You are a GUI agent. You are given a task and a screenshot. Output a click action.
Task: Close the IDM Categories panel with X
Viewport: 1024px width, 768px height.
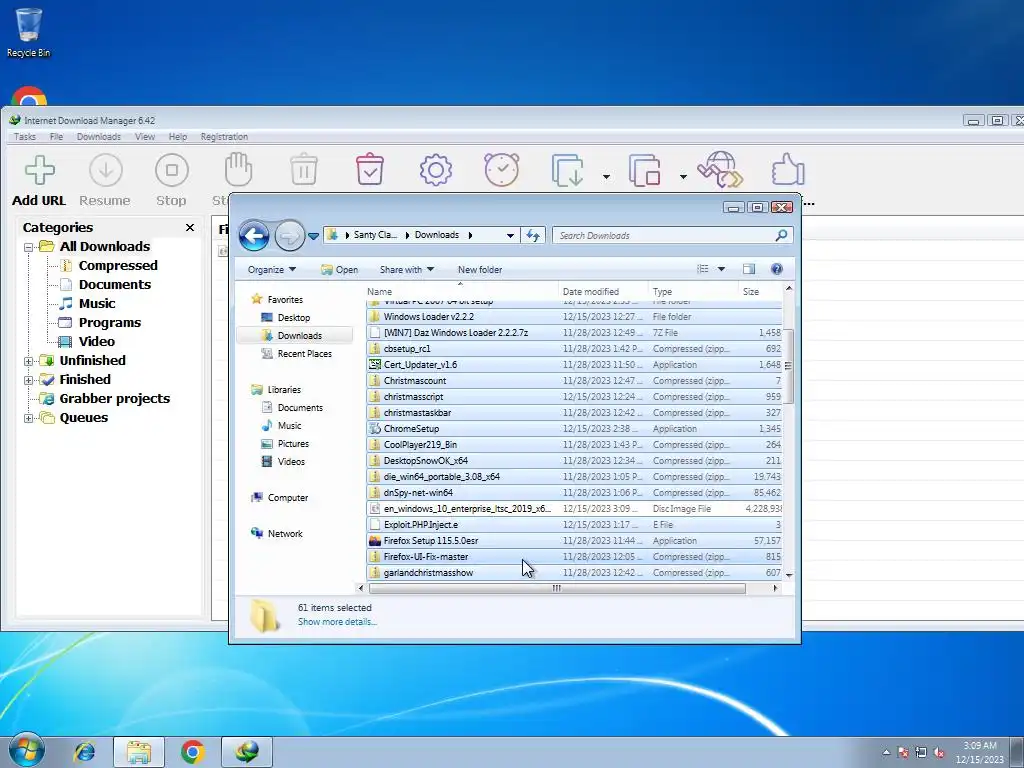(x=190, y=227)
